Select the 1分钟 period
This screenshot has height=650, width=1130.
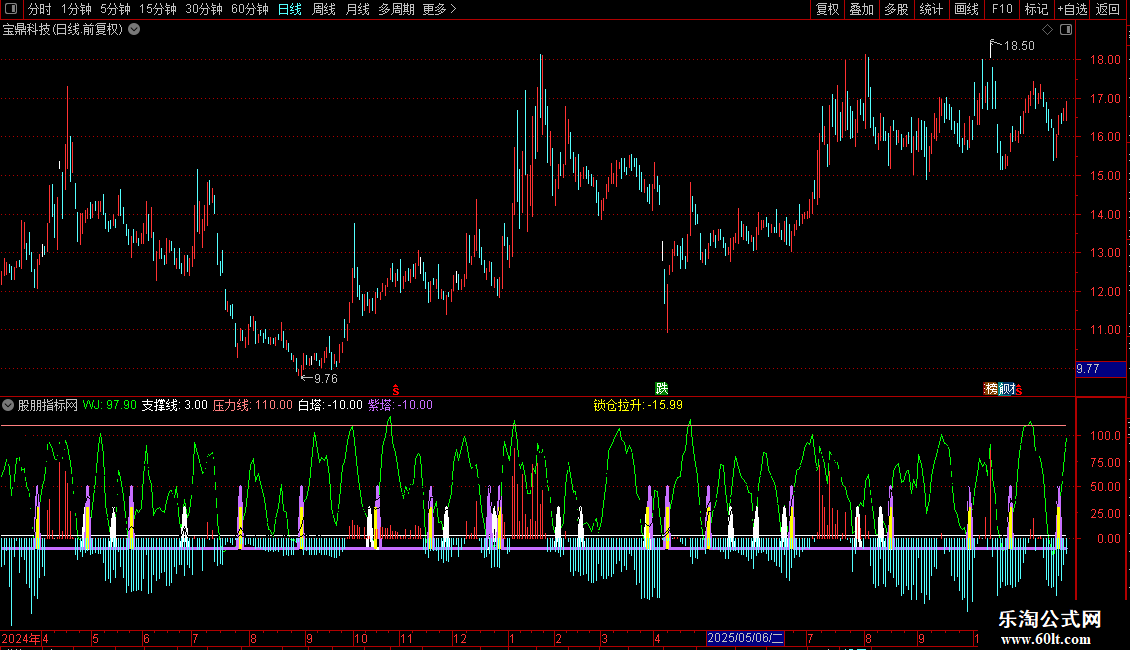pyautogui.click(x=76, y=9)
